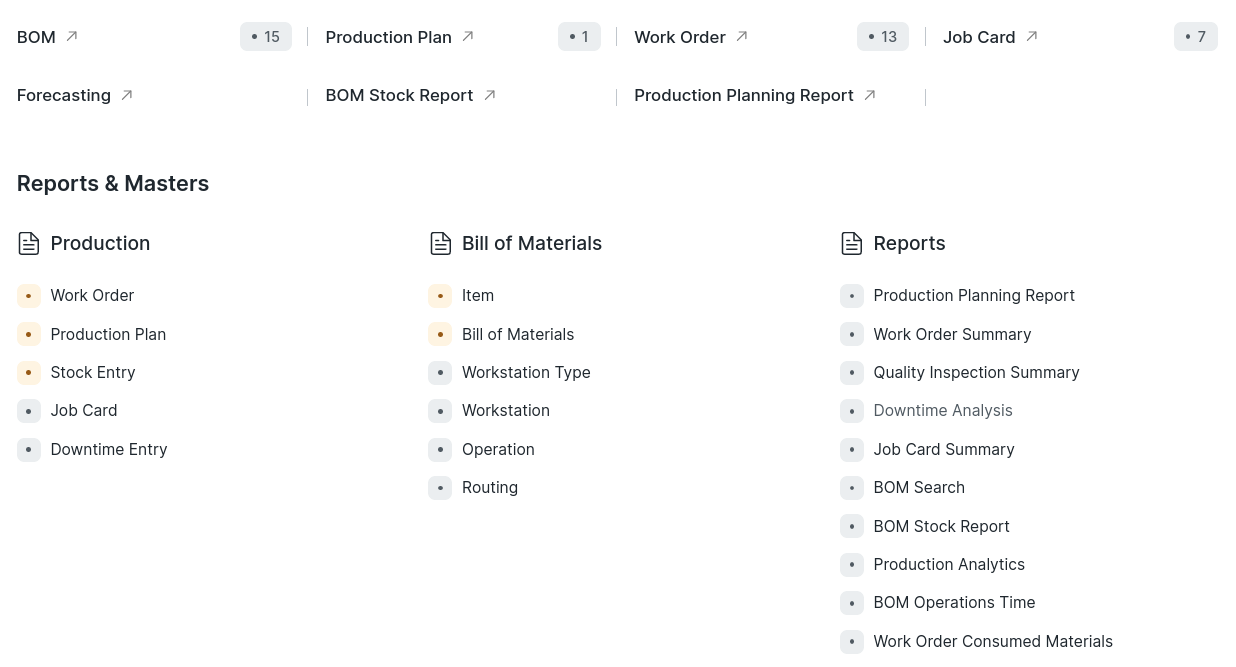1236x667 pixels.
Task: Click the orange dot beside Stock Entry
Action: click(29, 373)
